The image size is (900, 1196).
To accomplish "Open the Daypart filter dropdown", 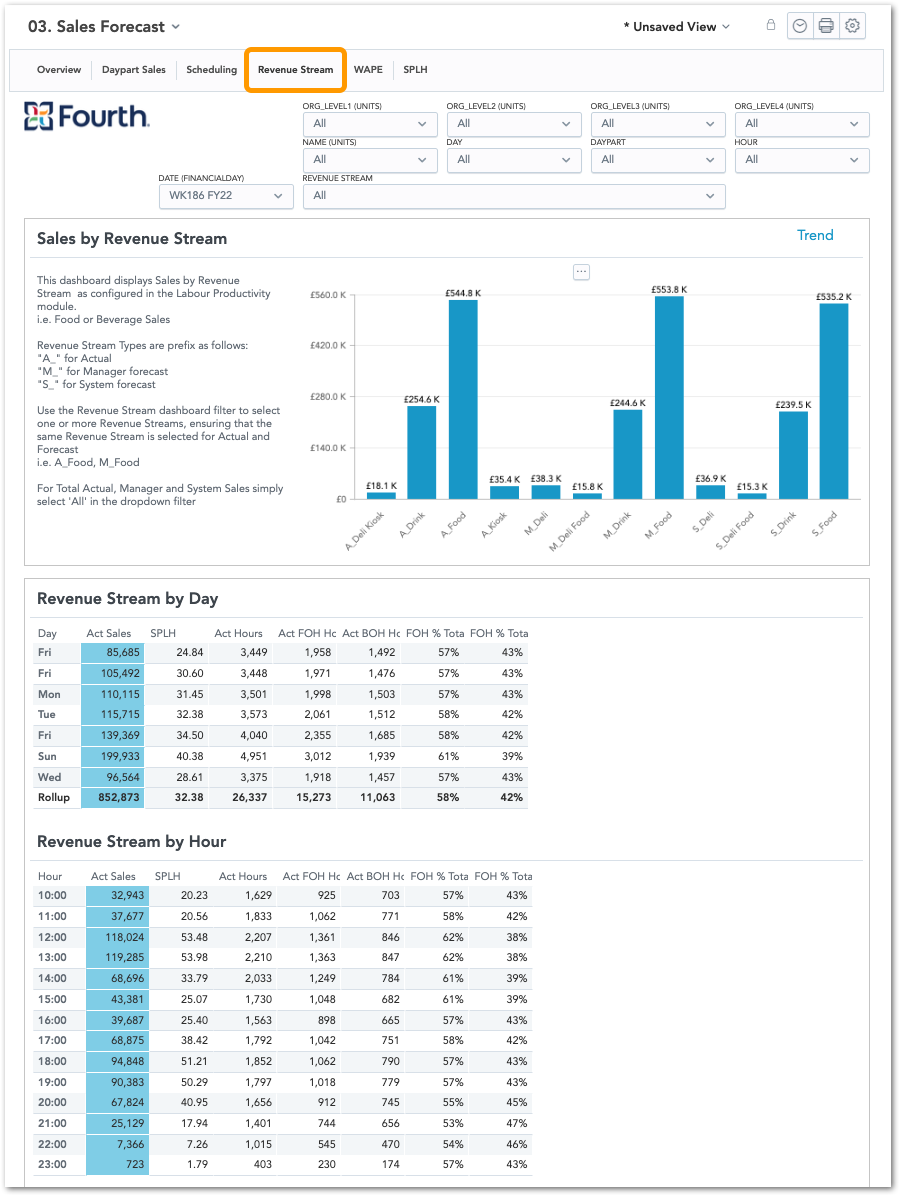I will pos(658,160).
